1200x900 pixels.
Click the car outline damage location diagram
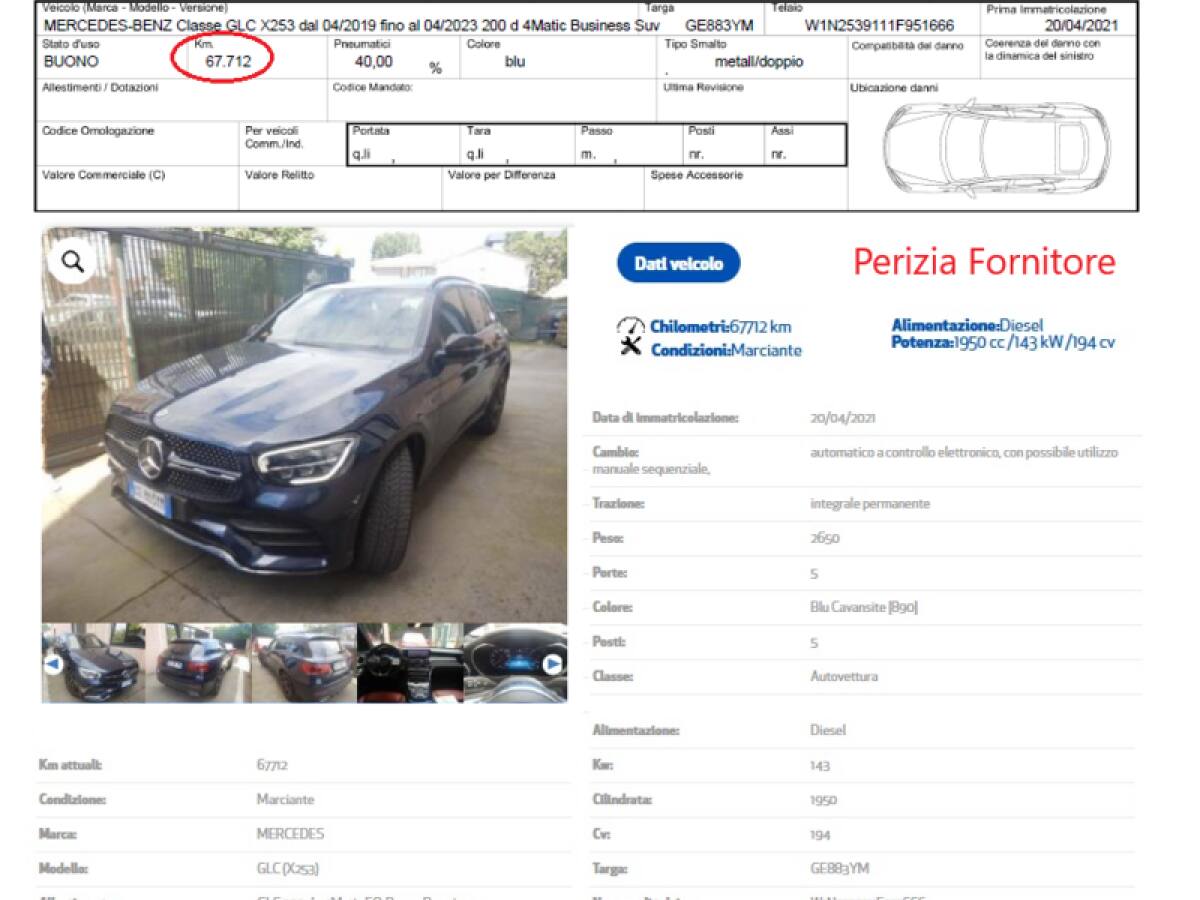[x=995, y=148]
